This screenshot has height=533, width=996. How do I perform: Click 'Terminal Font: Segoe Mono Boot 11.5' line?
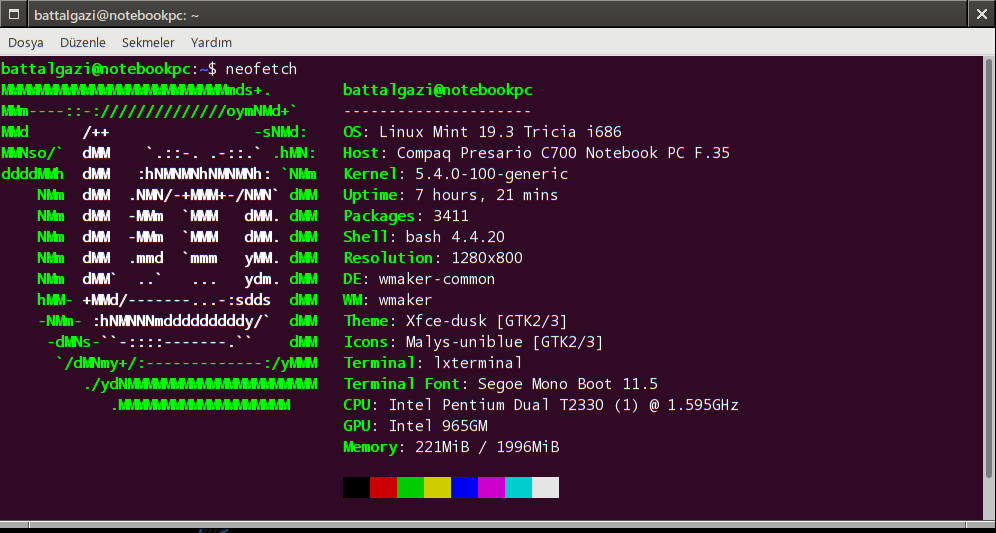point(501,384)
